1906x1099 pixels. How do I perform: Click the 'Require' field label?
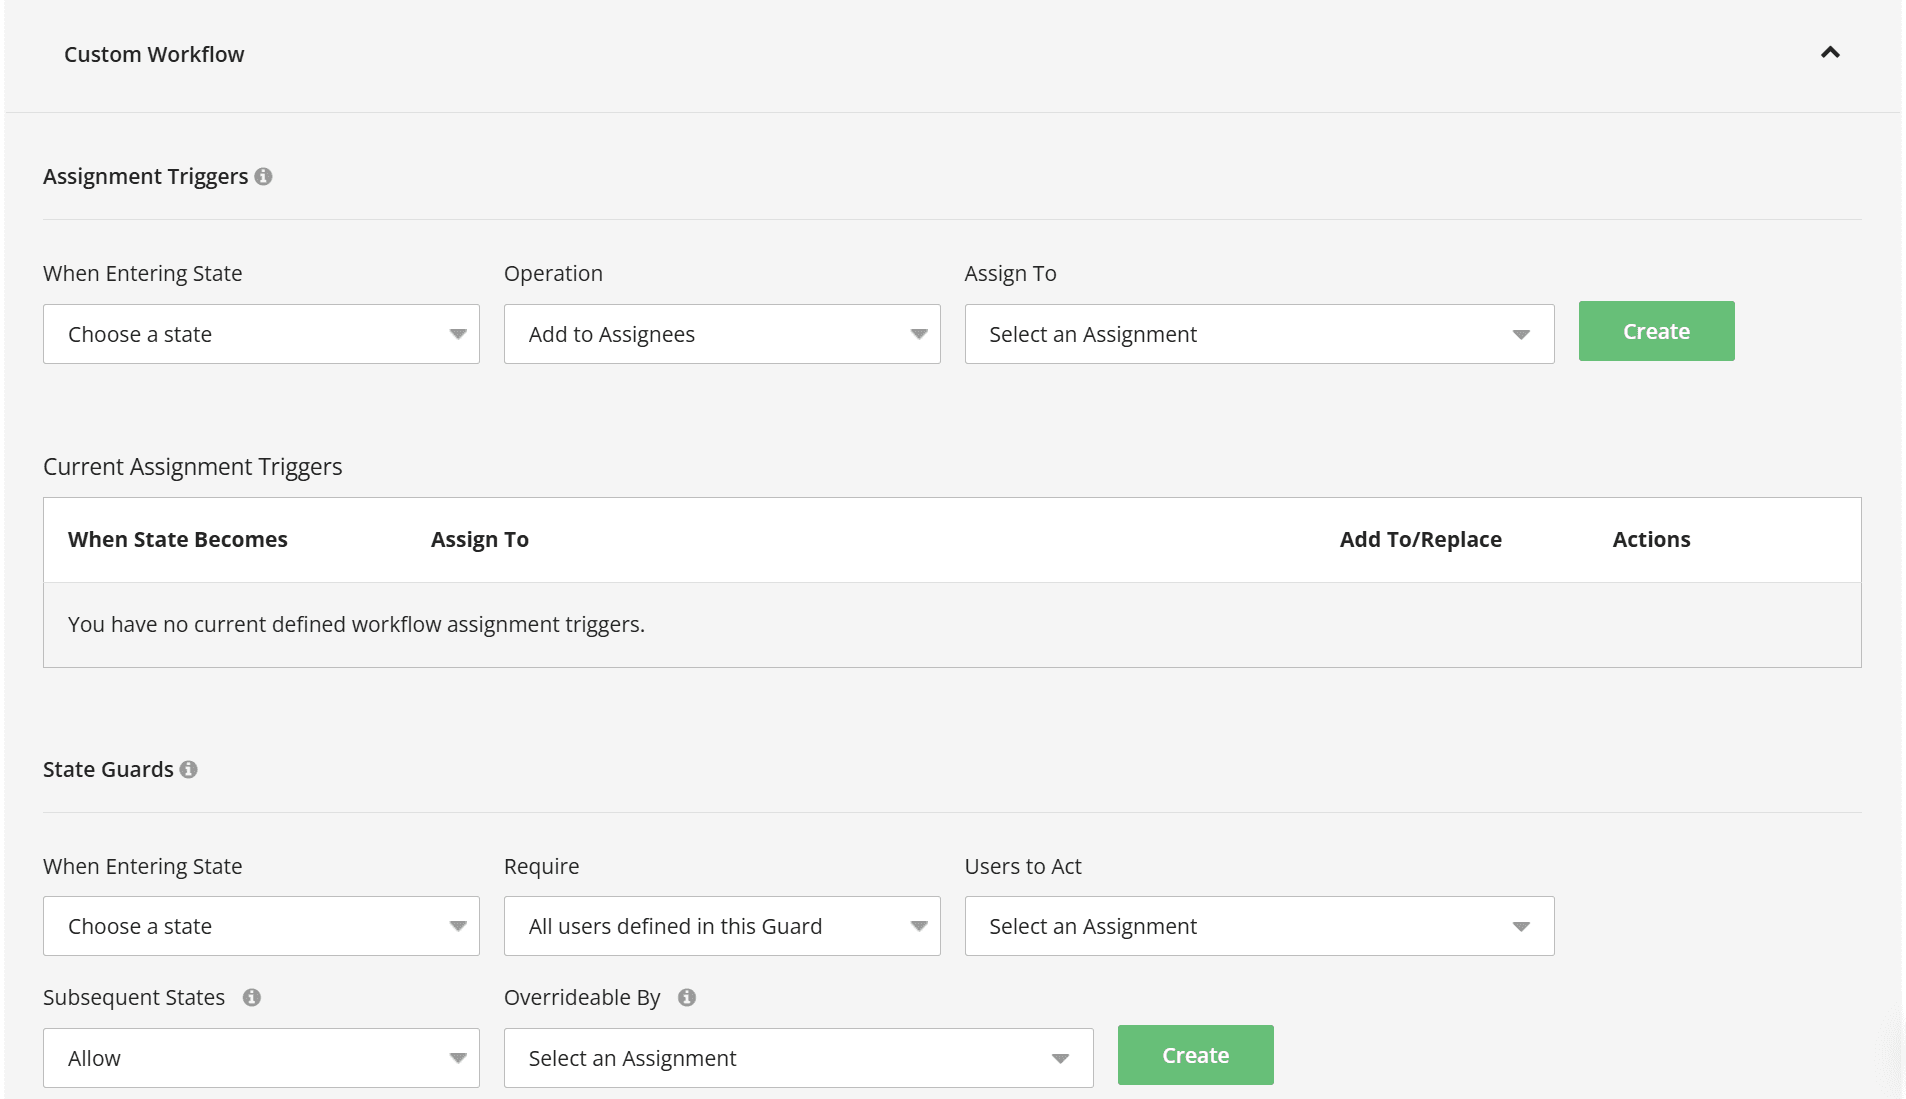pyautogui.click(x=541, y=866)
